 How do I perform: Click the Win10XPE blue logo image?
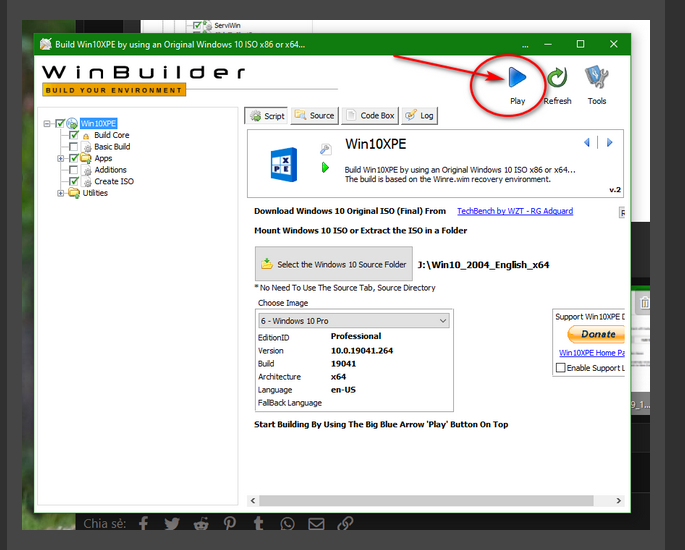tap(284, 164)
